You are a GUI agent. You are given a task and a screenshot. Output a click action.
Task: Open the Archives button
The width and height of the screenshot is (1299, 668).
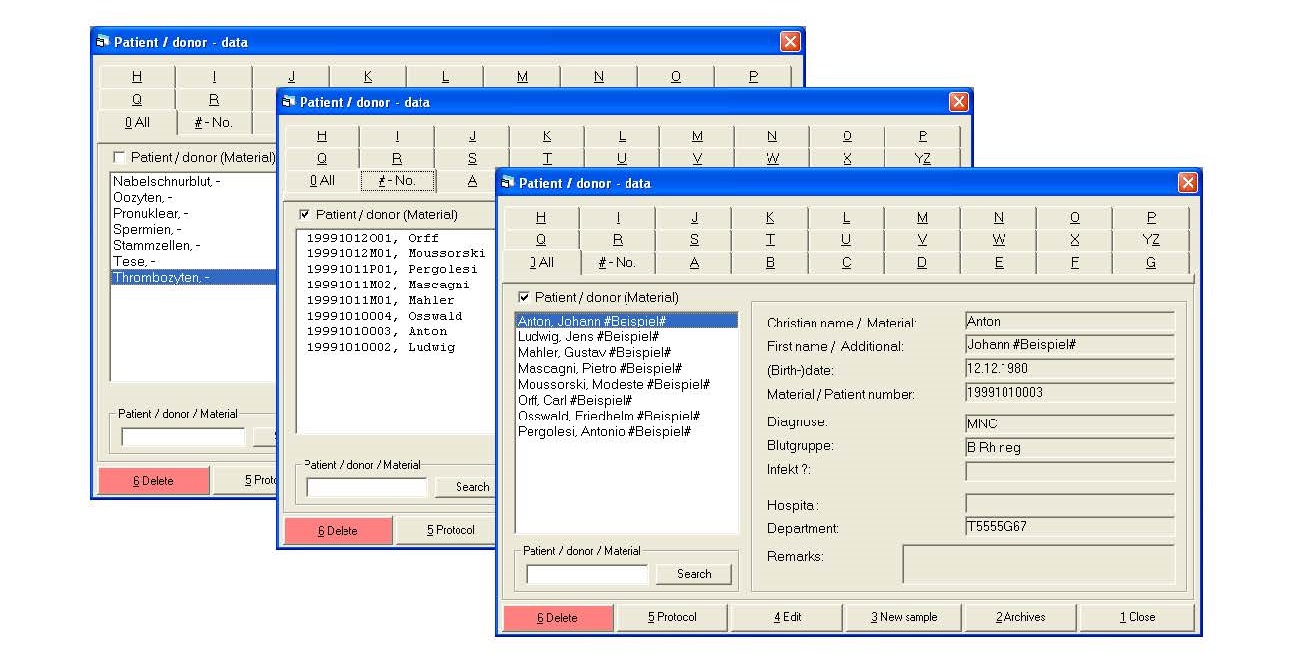(x=1020, y=617)
